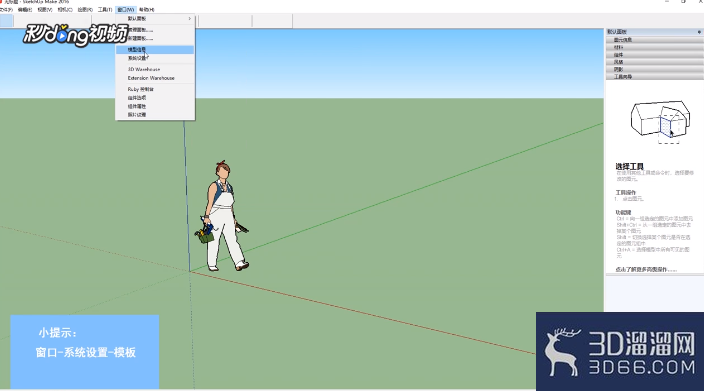Expand the 风格 panel section

coord(655,62)
